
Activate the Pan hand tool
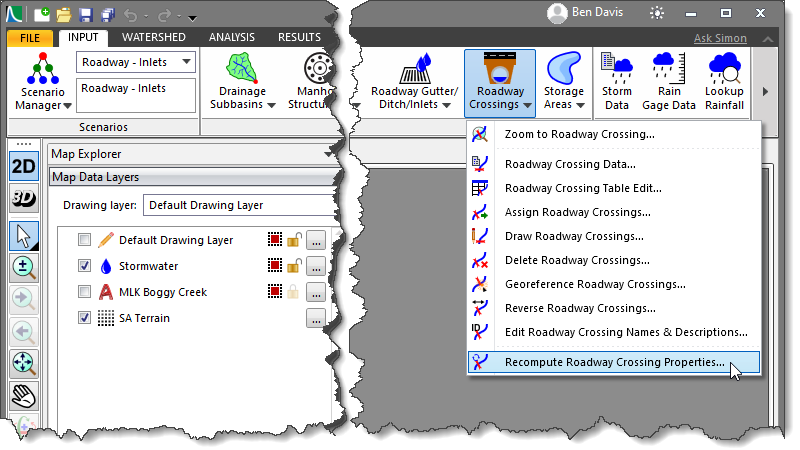[x=23, y=396]
